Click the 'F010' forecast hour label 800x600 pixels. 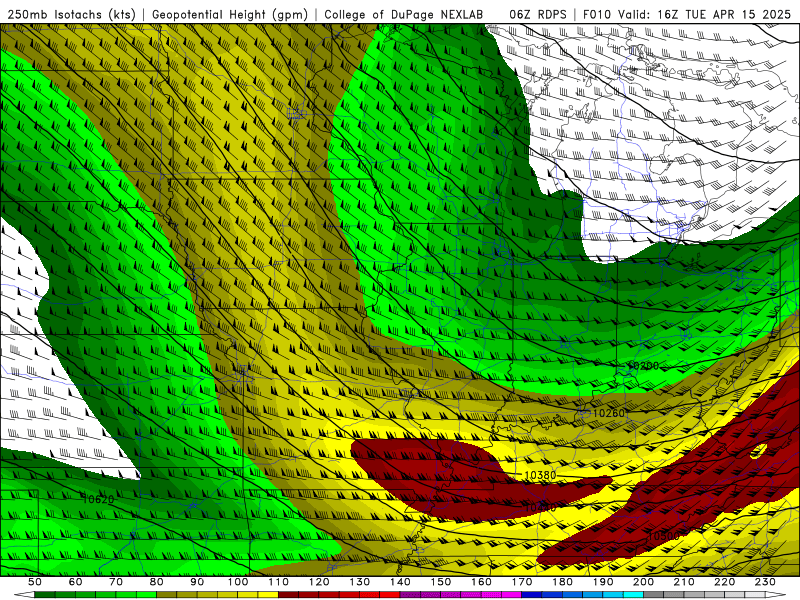[x=598, y=15]
